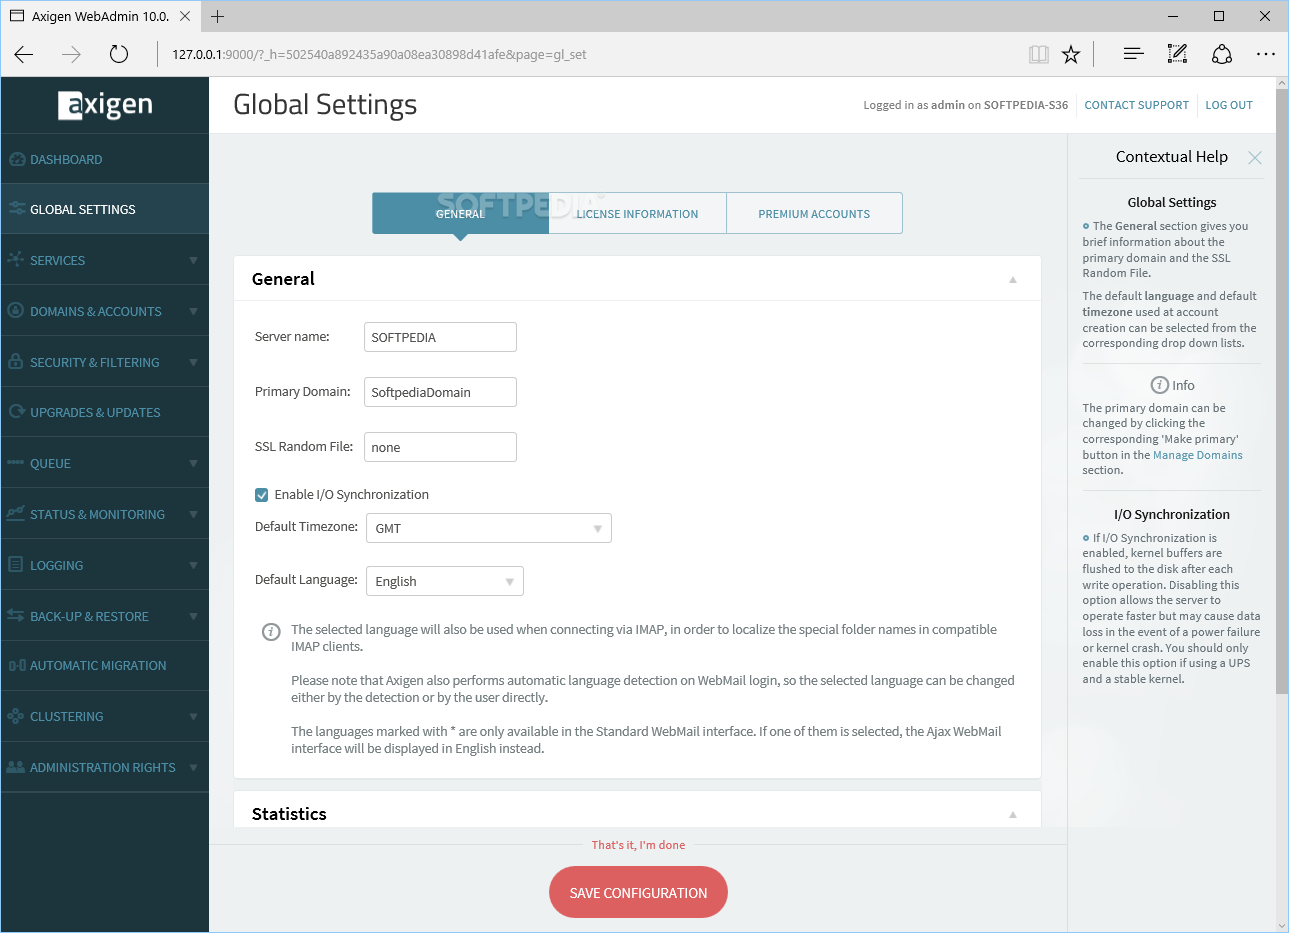Expand Domains & Accounts submenu arrow
Viewport: 1289px width, 933px height.
coord(193,311)
